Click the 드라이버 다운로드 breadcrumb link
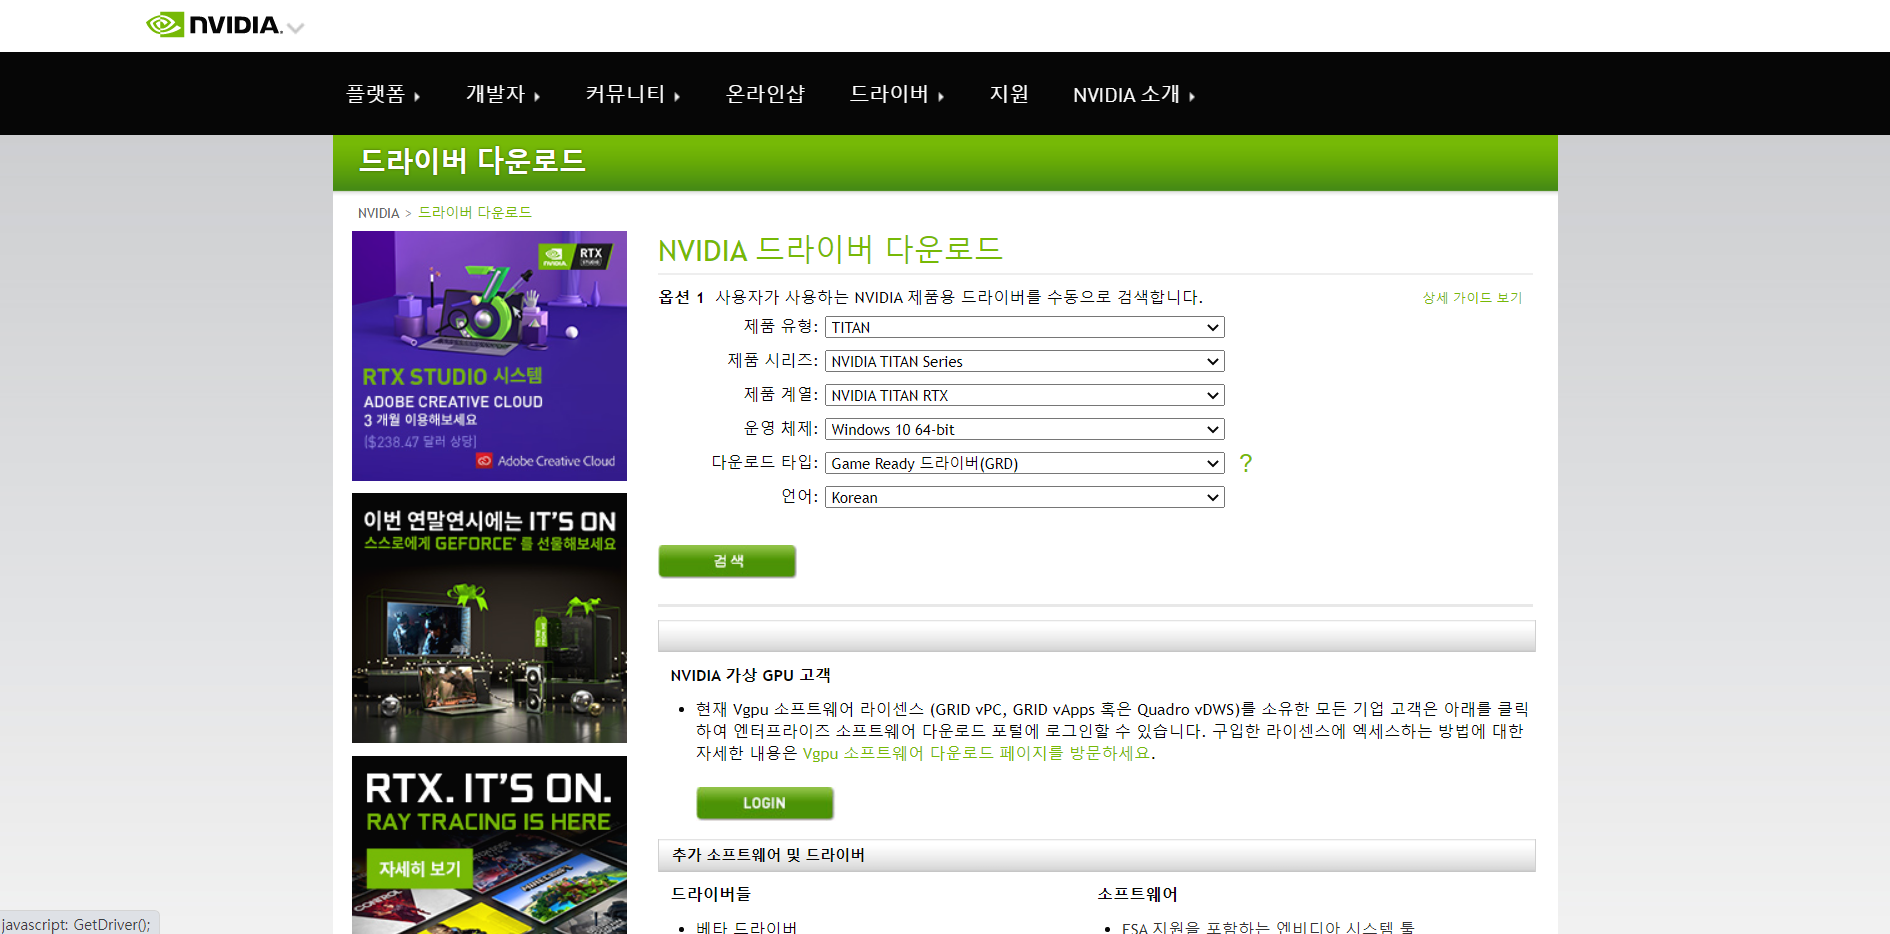1890x934 pixels. tap(475, 213)
